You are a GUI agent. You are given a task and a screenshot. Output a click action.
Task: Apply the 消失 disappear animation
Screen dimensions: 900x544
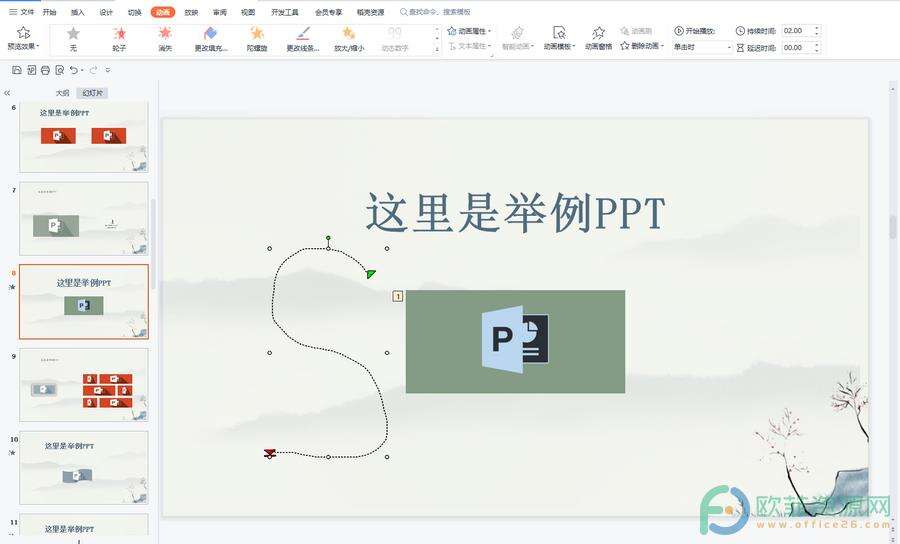[165, 39]
